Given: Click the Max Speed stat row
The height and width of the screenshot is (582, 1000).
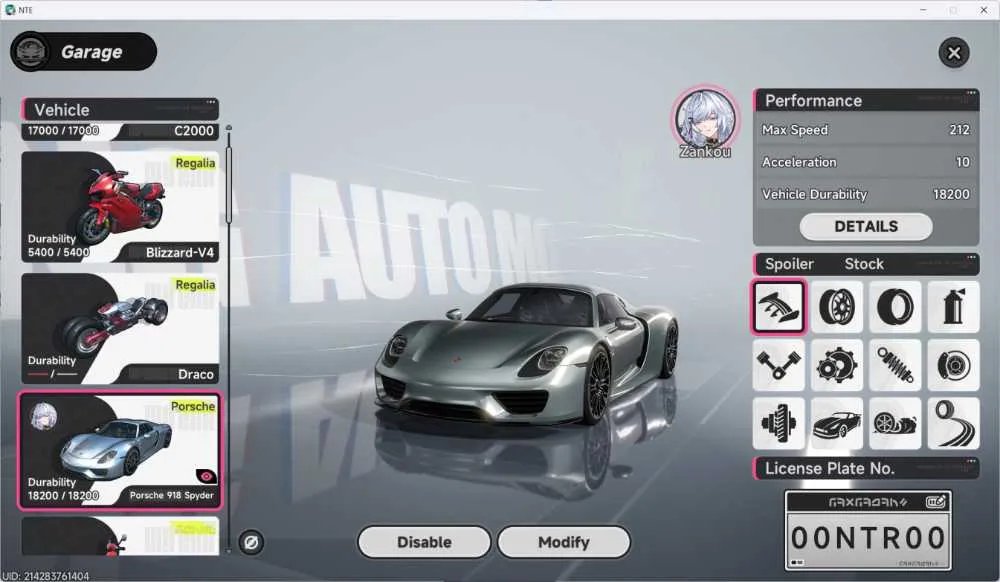Looking at the screenshot, I should coord(866,130).
